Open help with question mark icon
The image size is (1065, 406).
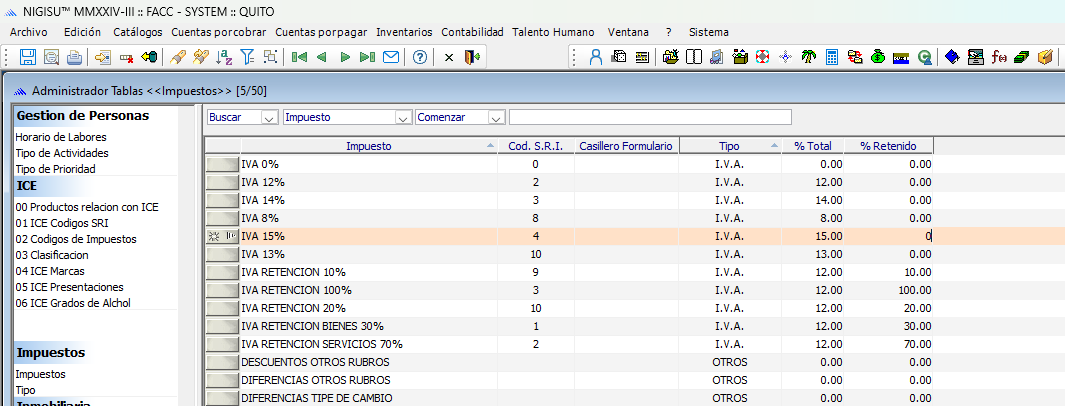(x=420, y=57)
